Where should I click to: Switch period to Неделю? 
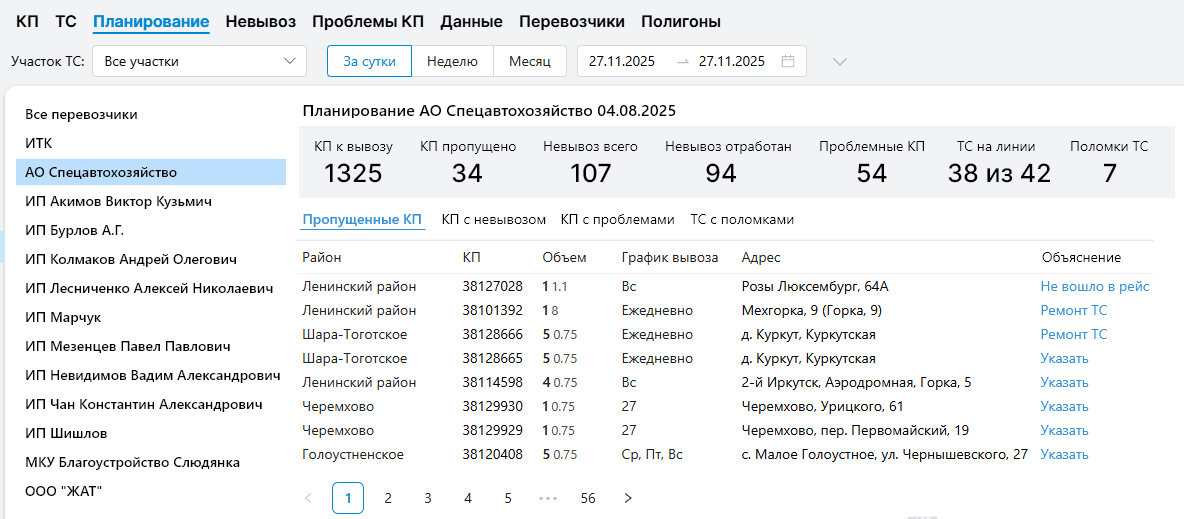point(452,61)
